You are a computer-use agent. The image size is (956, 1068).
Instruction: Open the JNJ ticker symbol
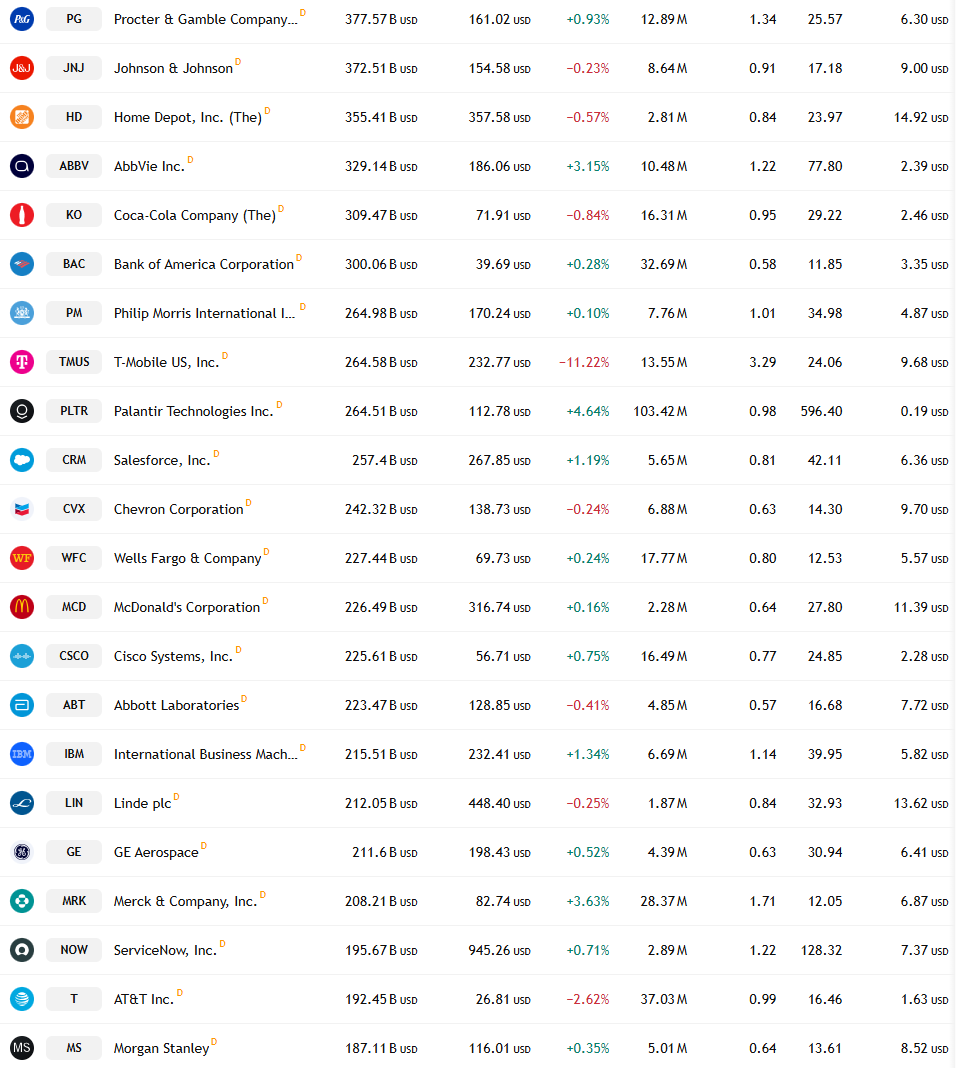(x=74, y=68)
